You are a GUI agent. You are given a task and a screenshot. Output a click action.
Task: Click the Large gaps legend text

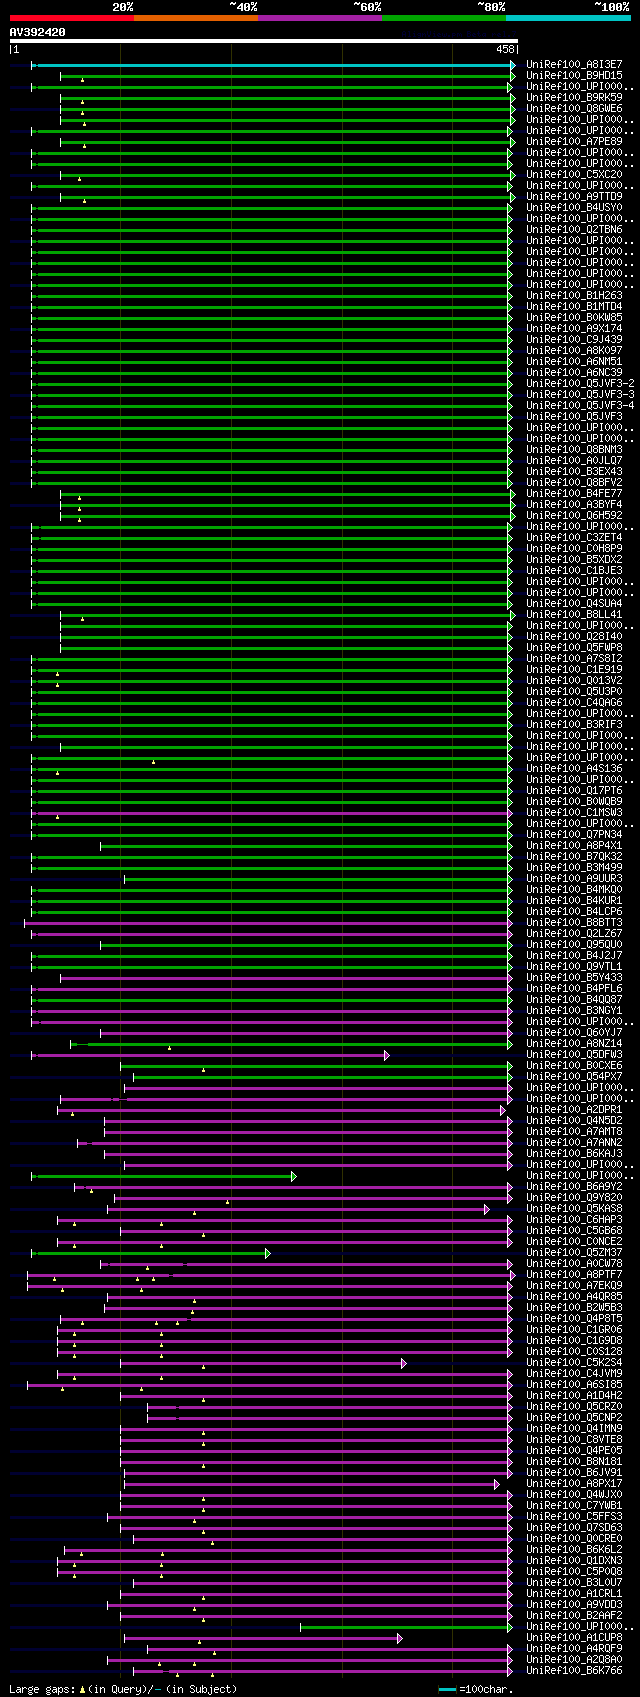[123, 1689]
